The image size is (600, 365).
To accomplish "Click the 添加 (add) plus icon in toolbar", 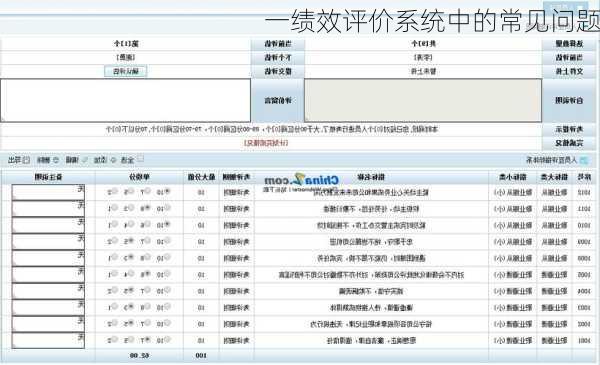I will tap(113, 160).
